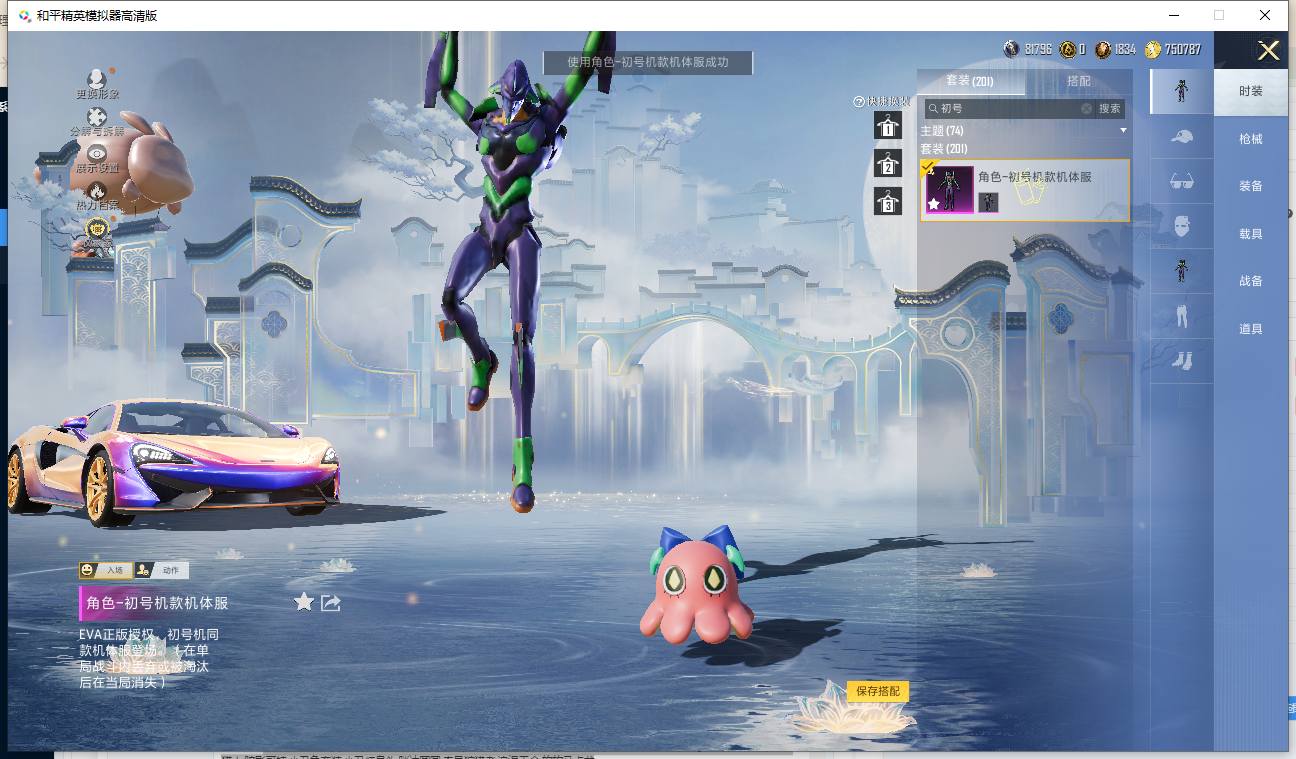
Task: Toggle the 展示设置 eye icon
Action: pyautogui.click(x=97, y=154)
